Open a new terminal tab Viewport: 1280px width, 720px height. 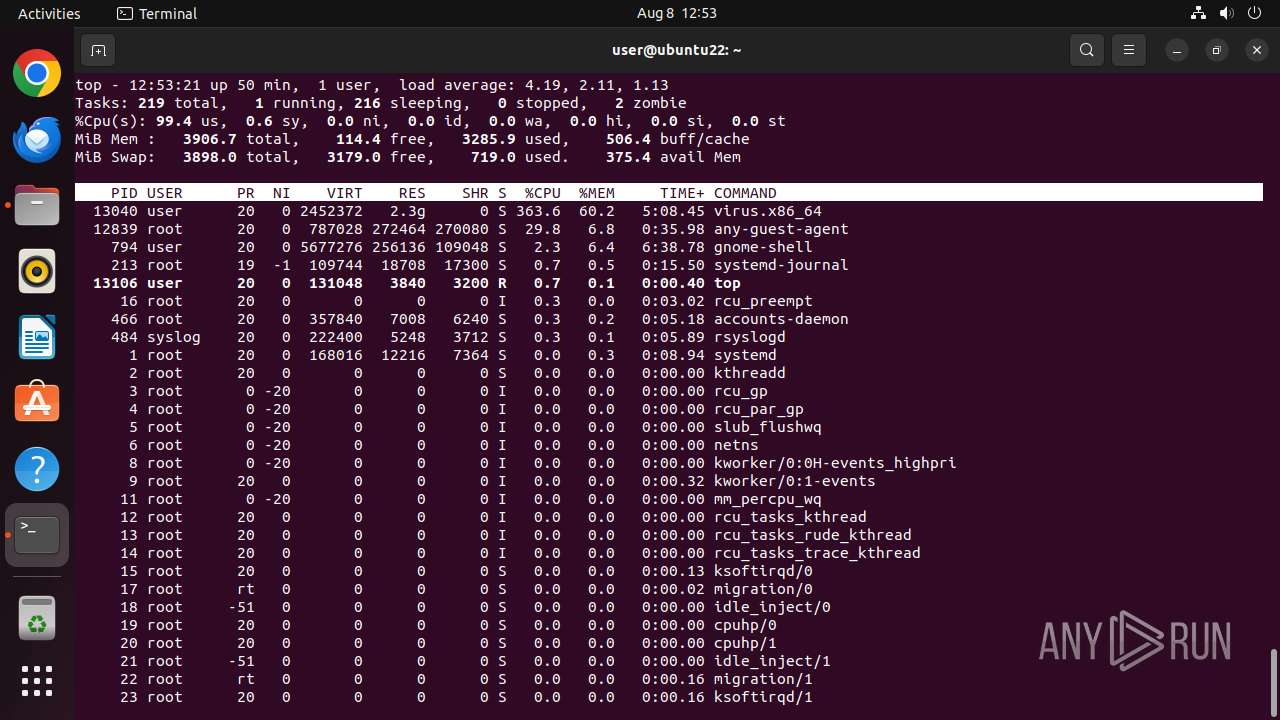[97, 50]
